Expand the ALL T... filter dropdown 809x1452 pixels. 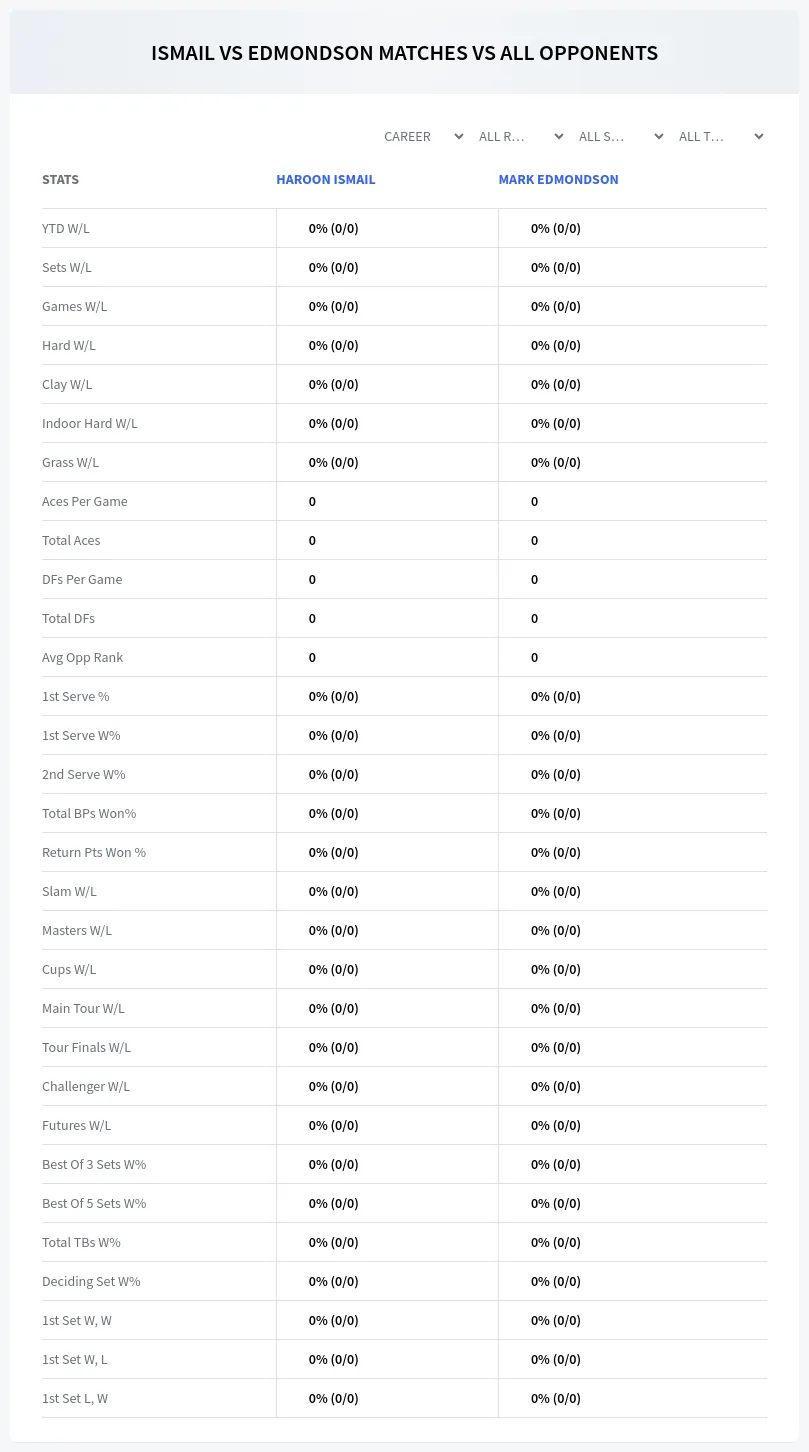[x=721, y=136]
